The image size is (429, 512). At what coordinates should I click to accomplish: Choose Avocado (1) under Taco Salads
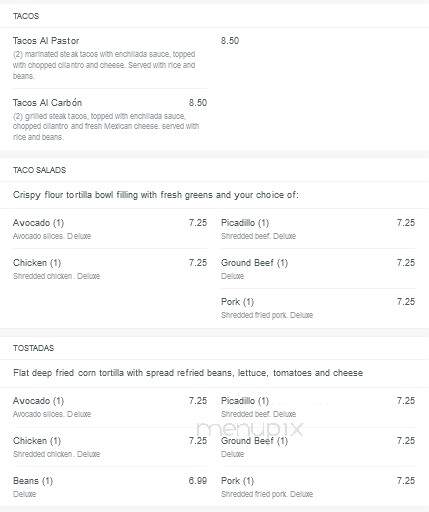38,223
